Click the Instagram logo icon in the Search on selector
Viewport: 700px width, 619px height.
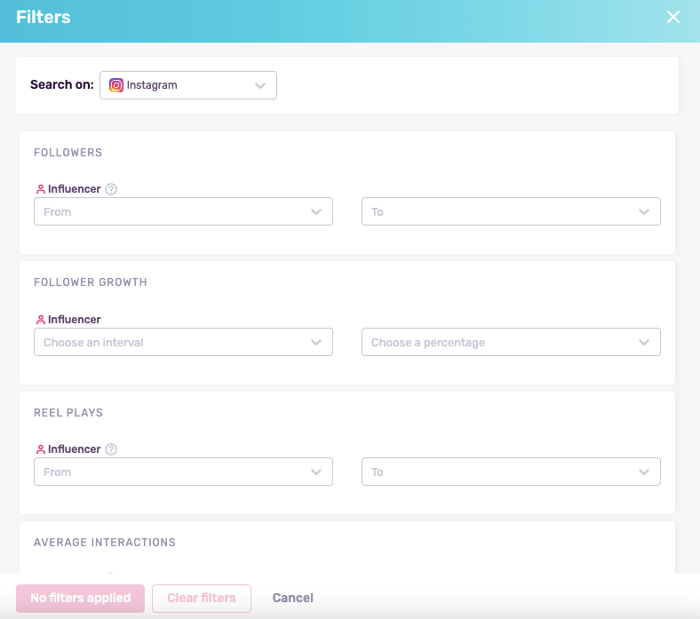[x=116, y=85]
